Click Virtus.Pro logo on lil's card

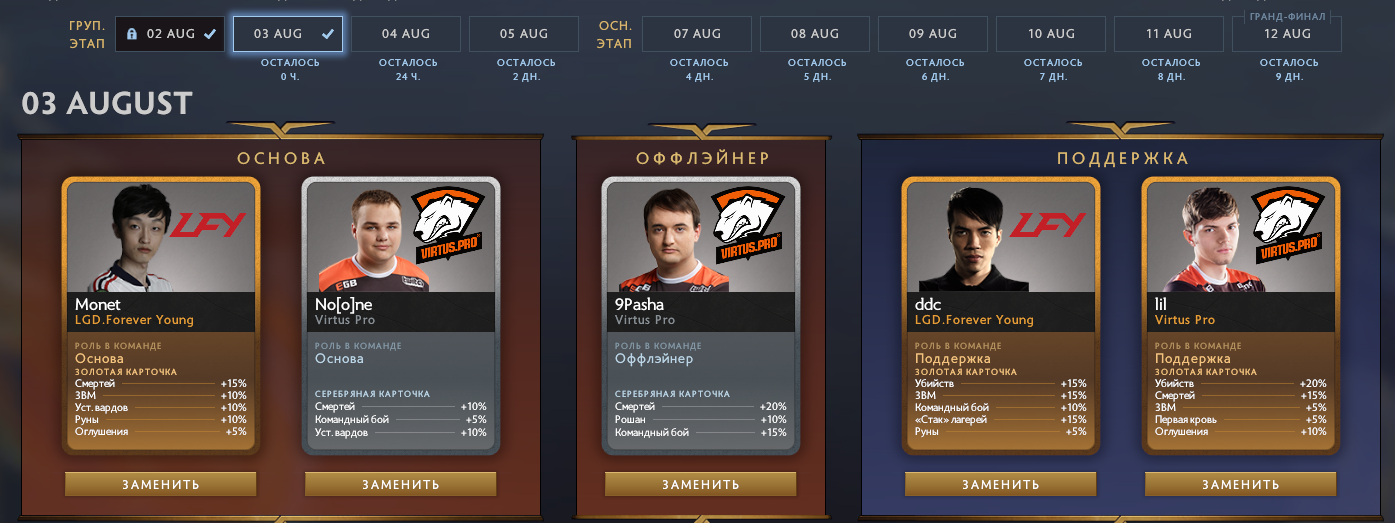click(1287, 222)
